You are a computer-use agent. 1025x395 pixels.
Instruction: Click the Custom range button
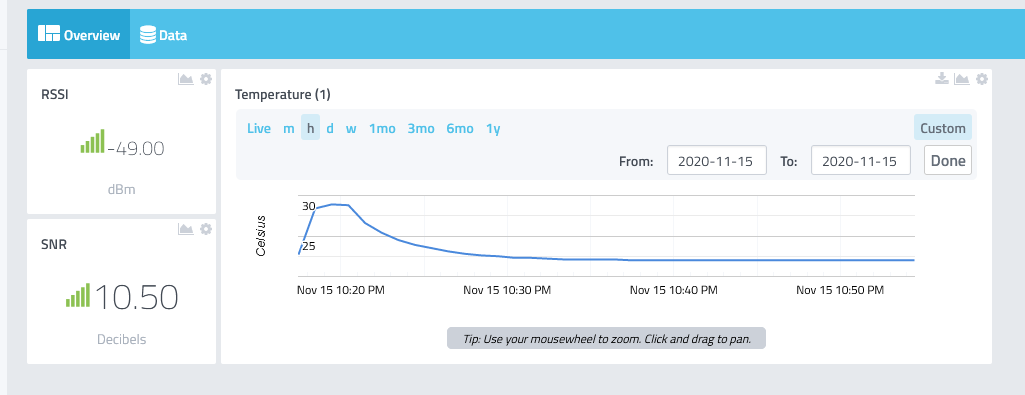[943, 128]
